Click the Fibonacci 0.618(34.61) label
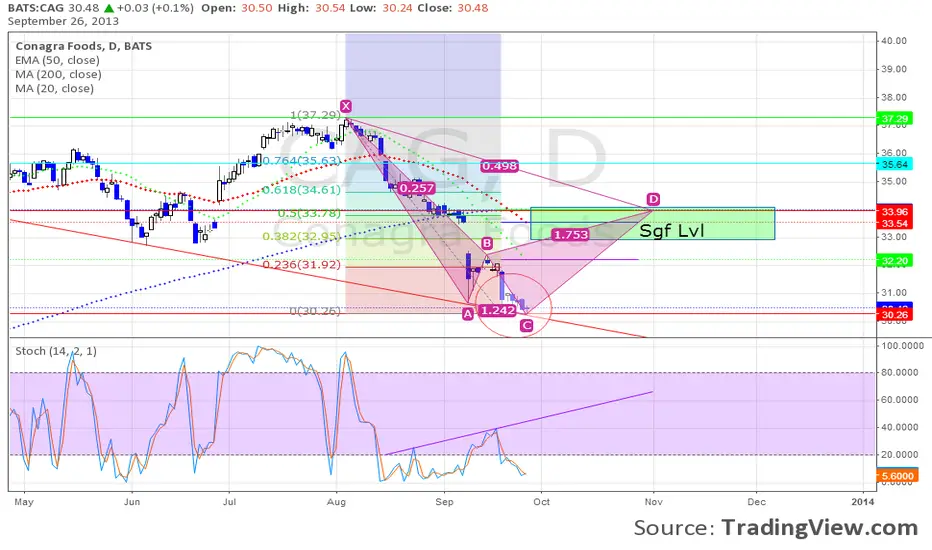Image resolution: width=932 pixels, height=550 pixels. (302, 190)
